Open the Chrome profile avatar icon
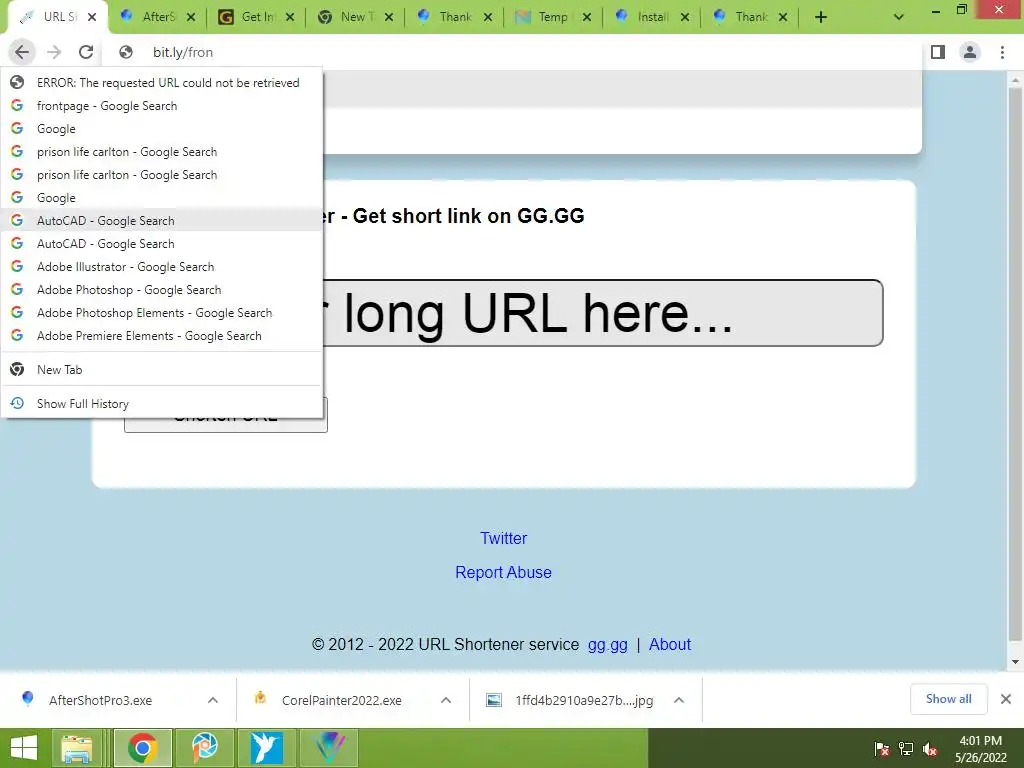This screenshot has height=768, width=1024. click(x=970, y=52)
